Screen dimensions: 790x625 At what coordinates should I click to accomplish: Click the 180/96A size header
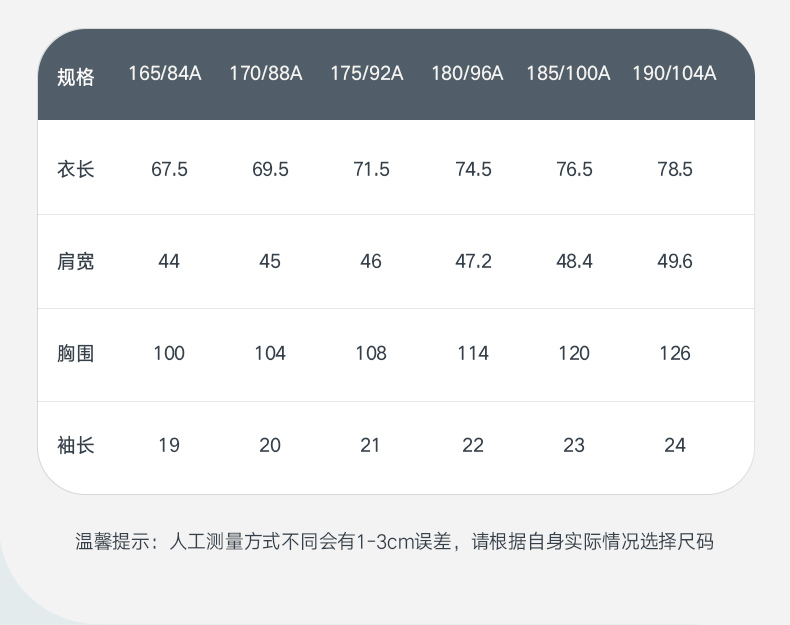[467, 74]
